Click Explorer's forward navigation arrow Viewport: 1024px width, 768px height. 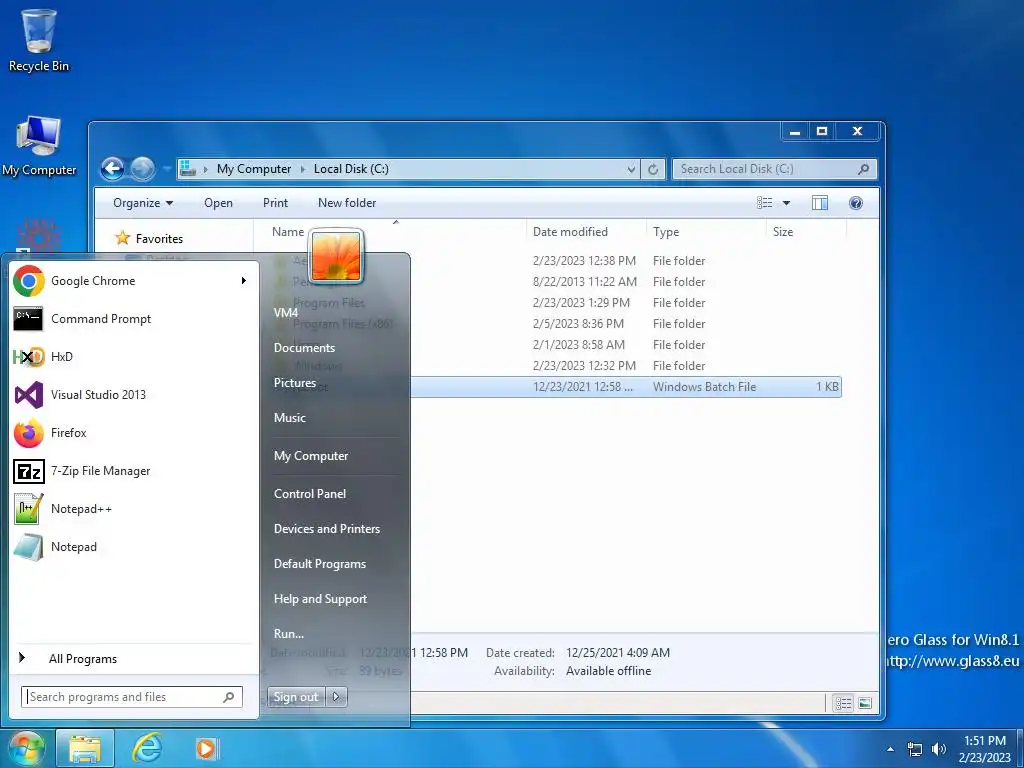tap(142, 169)
